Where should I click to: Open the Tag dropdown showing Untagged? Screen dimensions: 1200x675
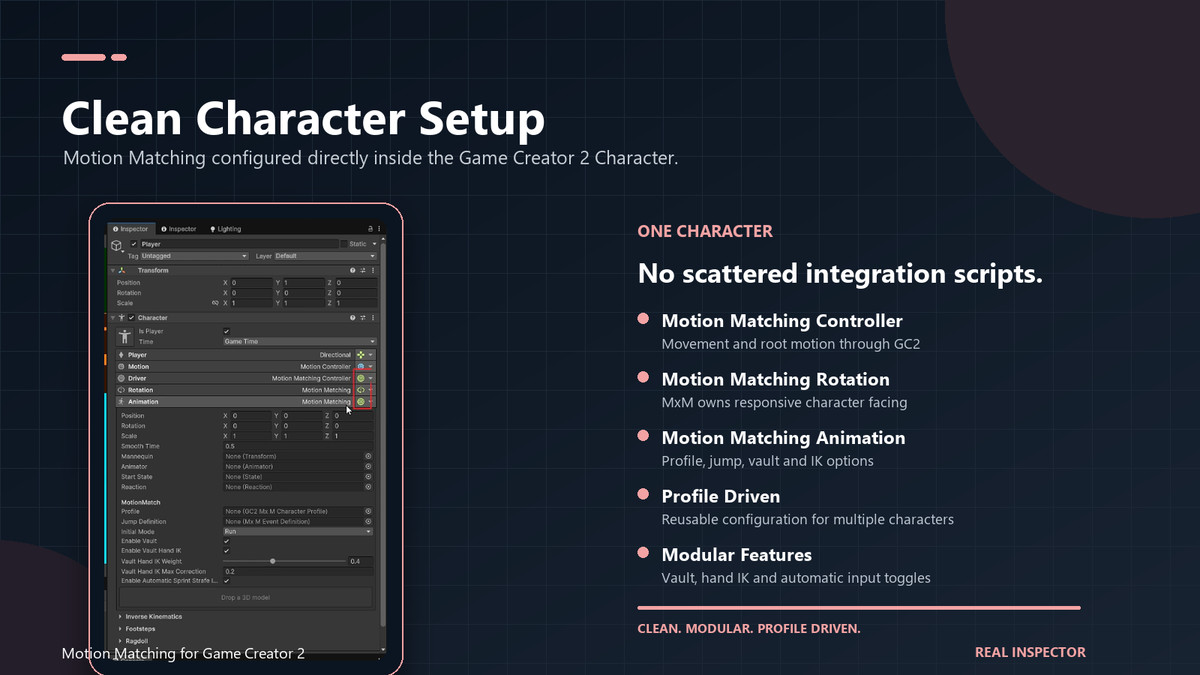pyautogui.click(x=194, y=256)
